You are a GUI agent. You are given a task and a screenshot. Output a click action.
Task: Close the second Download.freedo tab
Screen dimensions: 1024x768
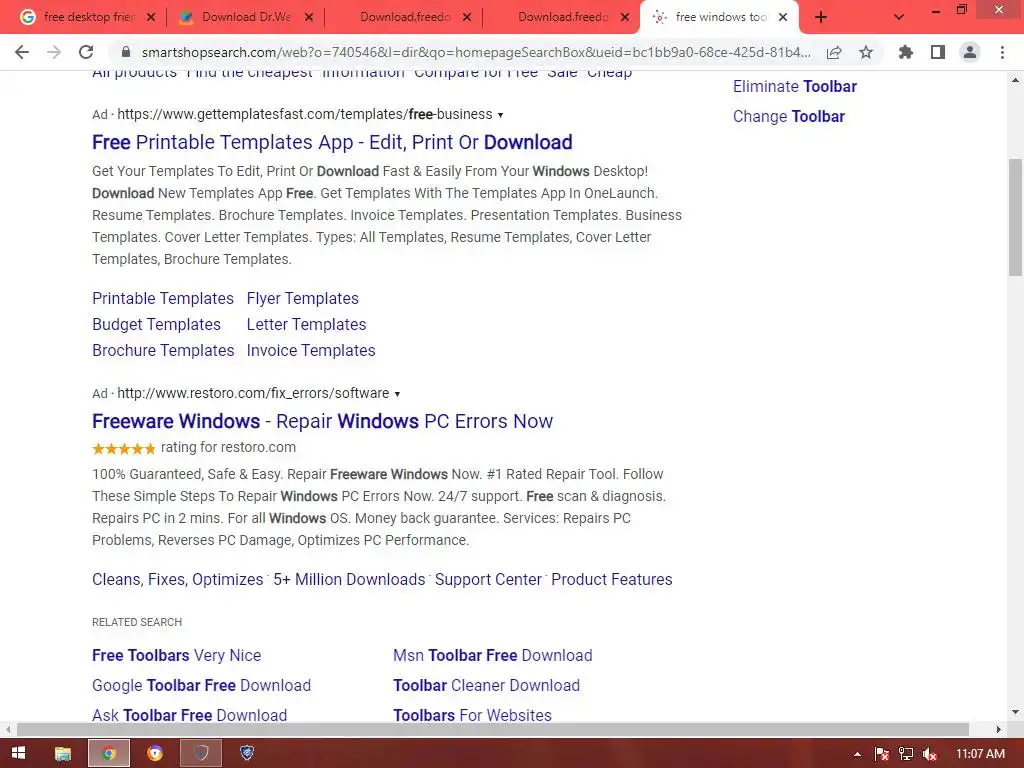625,18
